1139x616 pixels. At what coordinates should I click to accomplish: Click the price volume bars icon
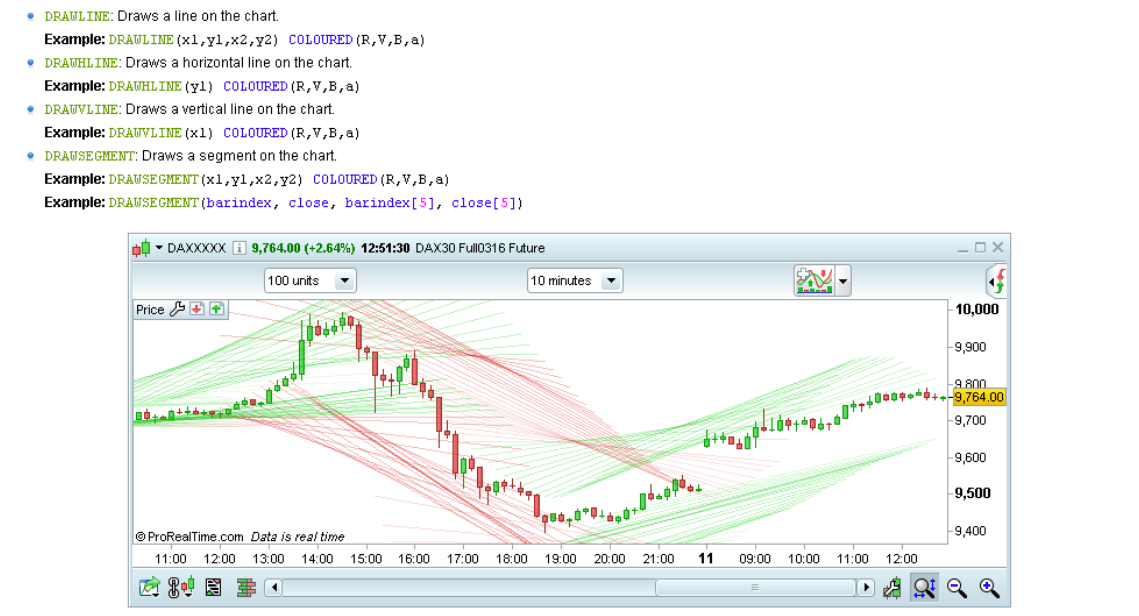pos(246,588)
